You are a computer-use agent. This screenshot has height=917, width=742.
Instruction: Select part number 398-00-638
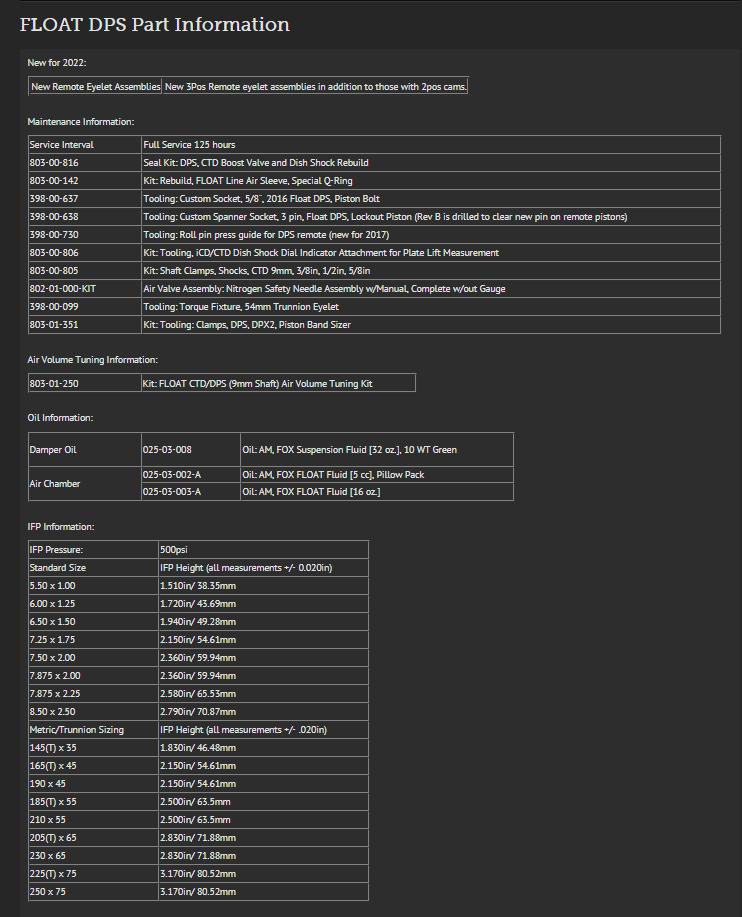(x=54, y=217)
